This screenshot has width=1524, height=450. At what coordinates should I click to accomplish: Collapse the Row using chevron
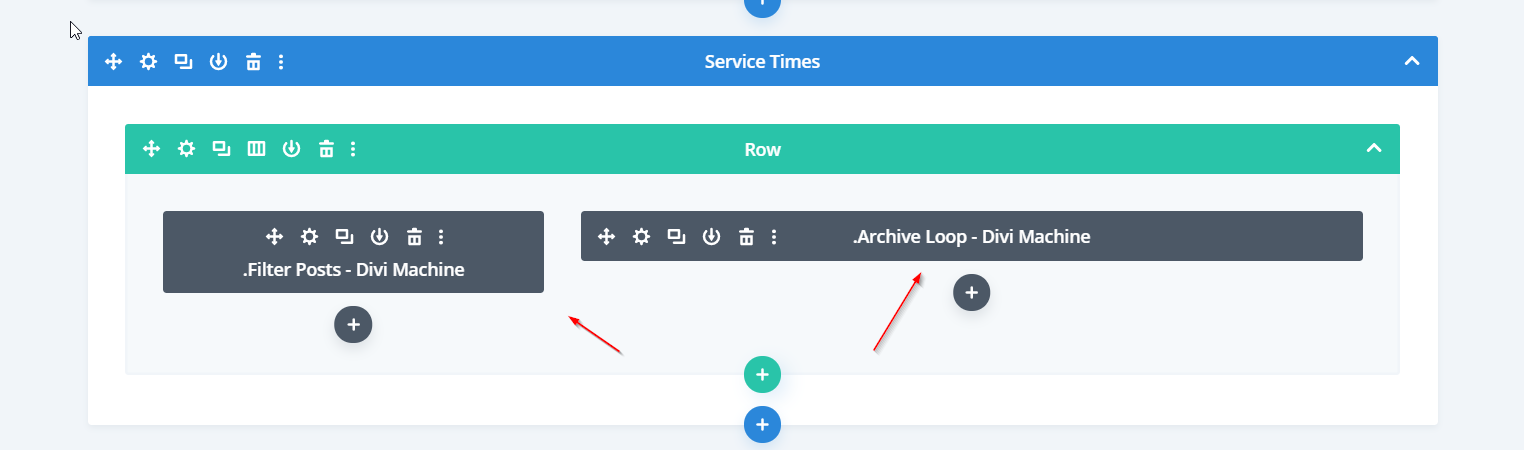(1374, 149)
